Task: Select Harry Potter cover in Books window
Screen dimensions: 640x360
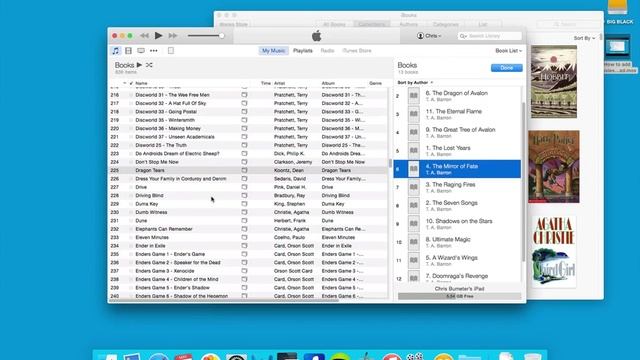Action: pyautogui.click(x=554, y=167)
